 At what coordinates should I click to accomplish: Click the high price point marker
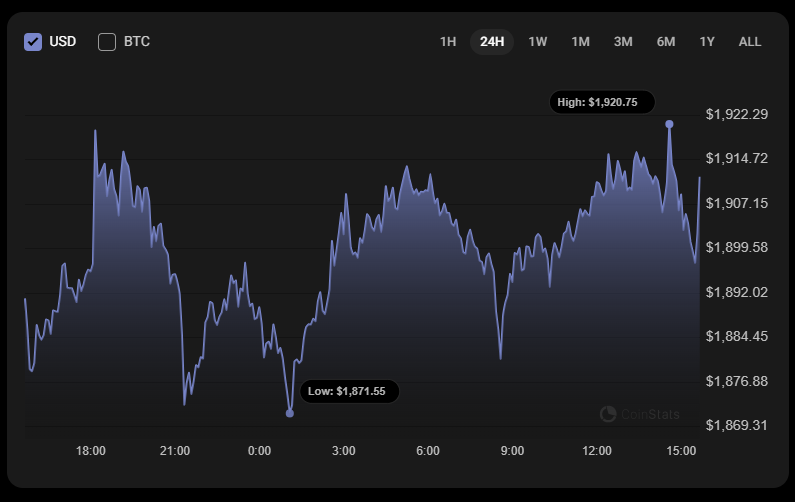pos(669,124)
